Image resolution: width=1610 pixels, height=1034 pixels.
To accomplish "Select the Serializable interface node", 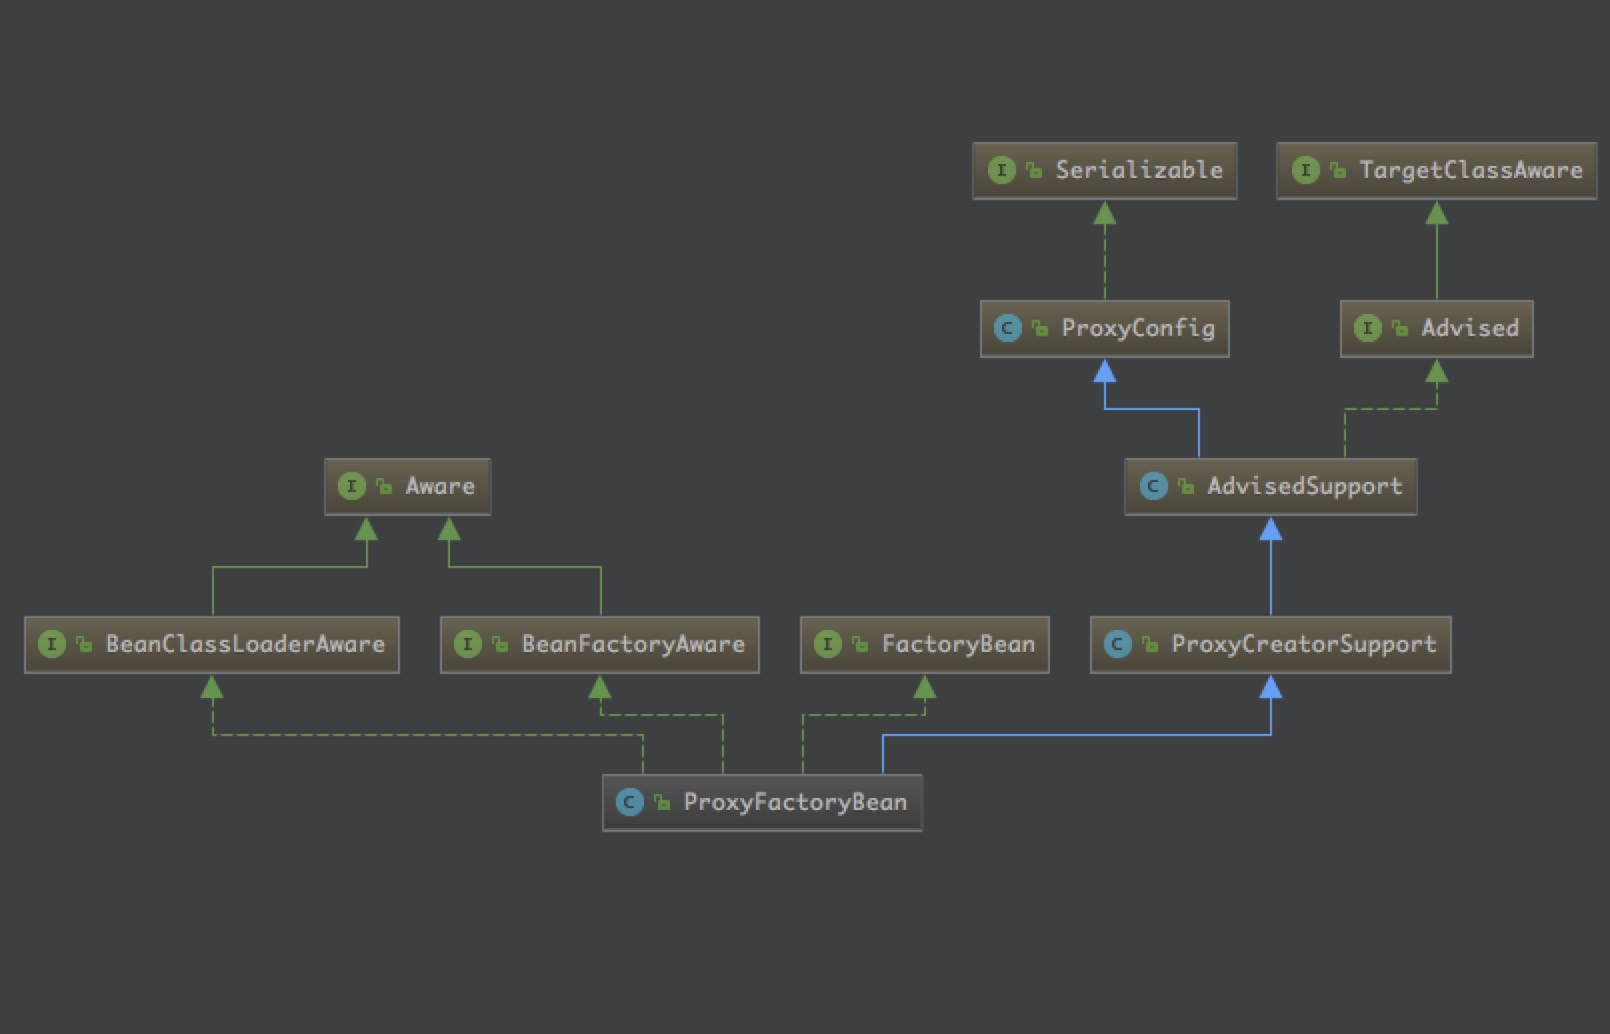I will pos(1105,171).
